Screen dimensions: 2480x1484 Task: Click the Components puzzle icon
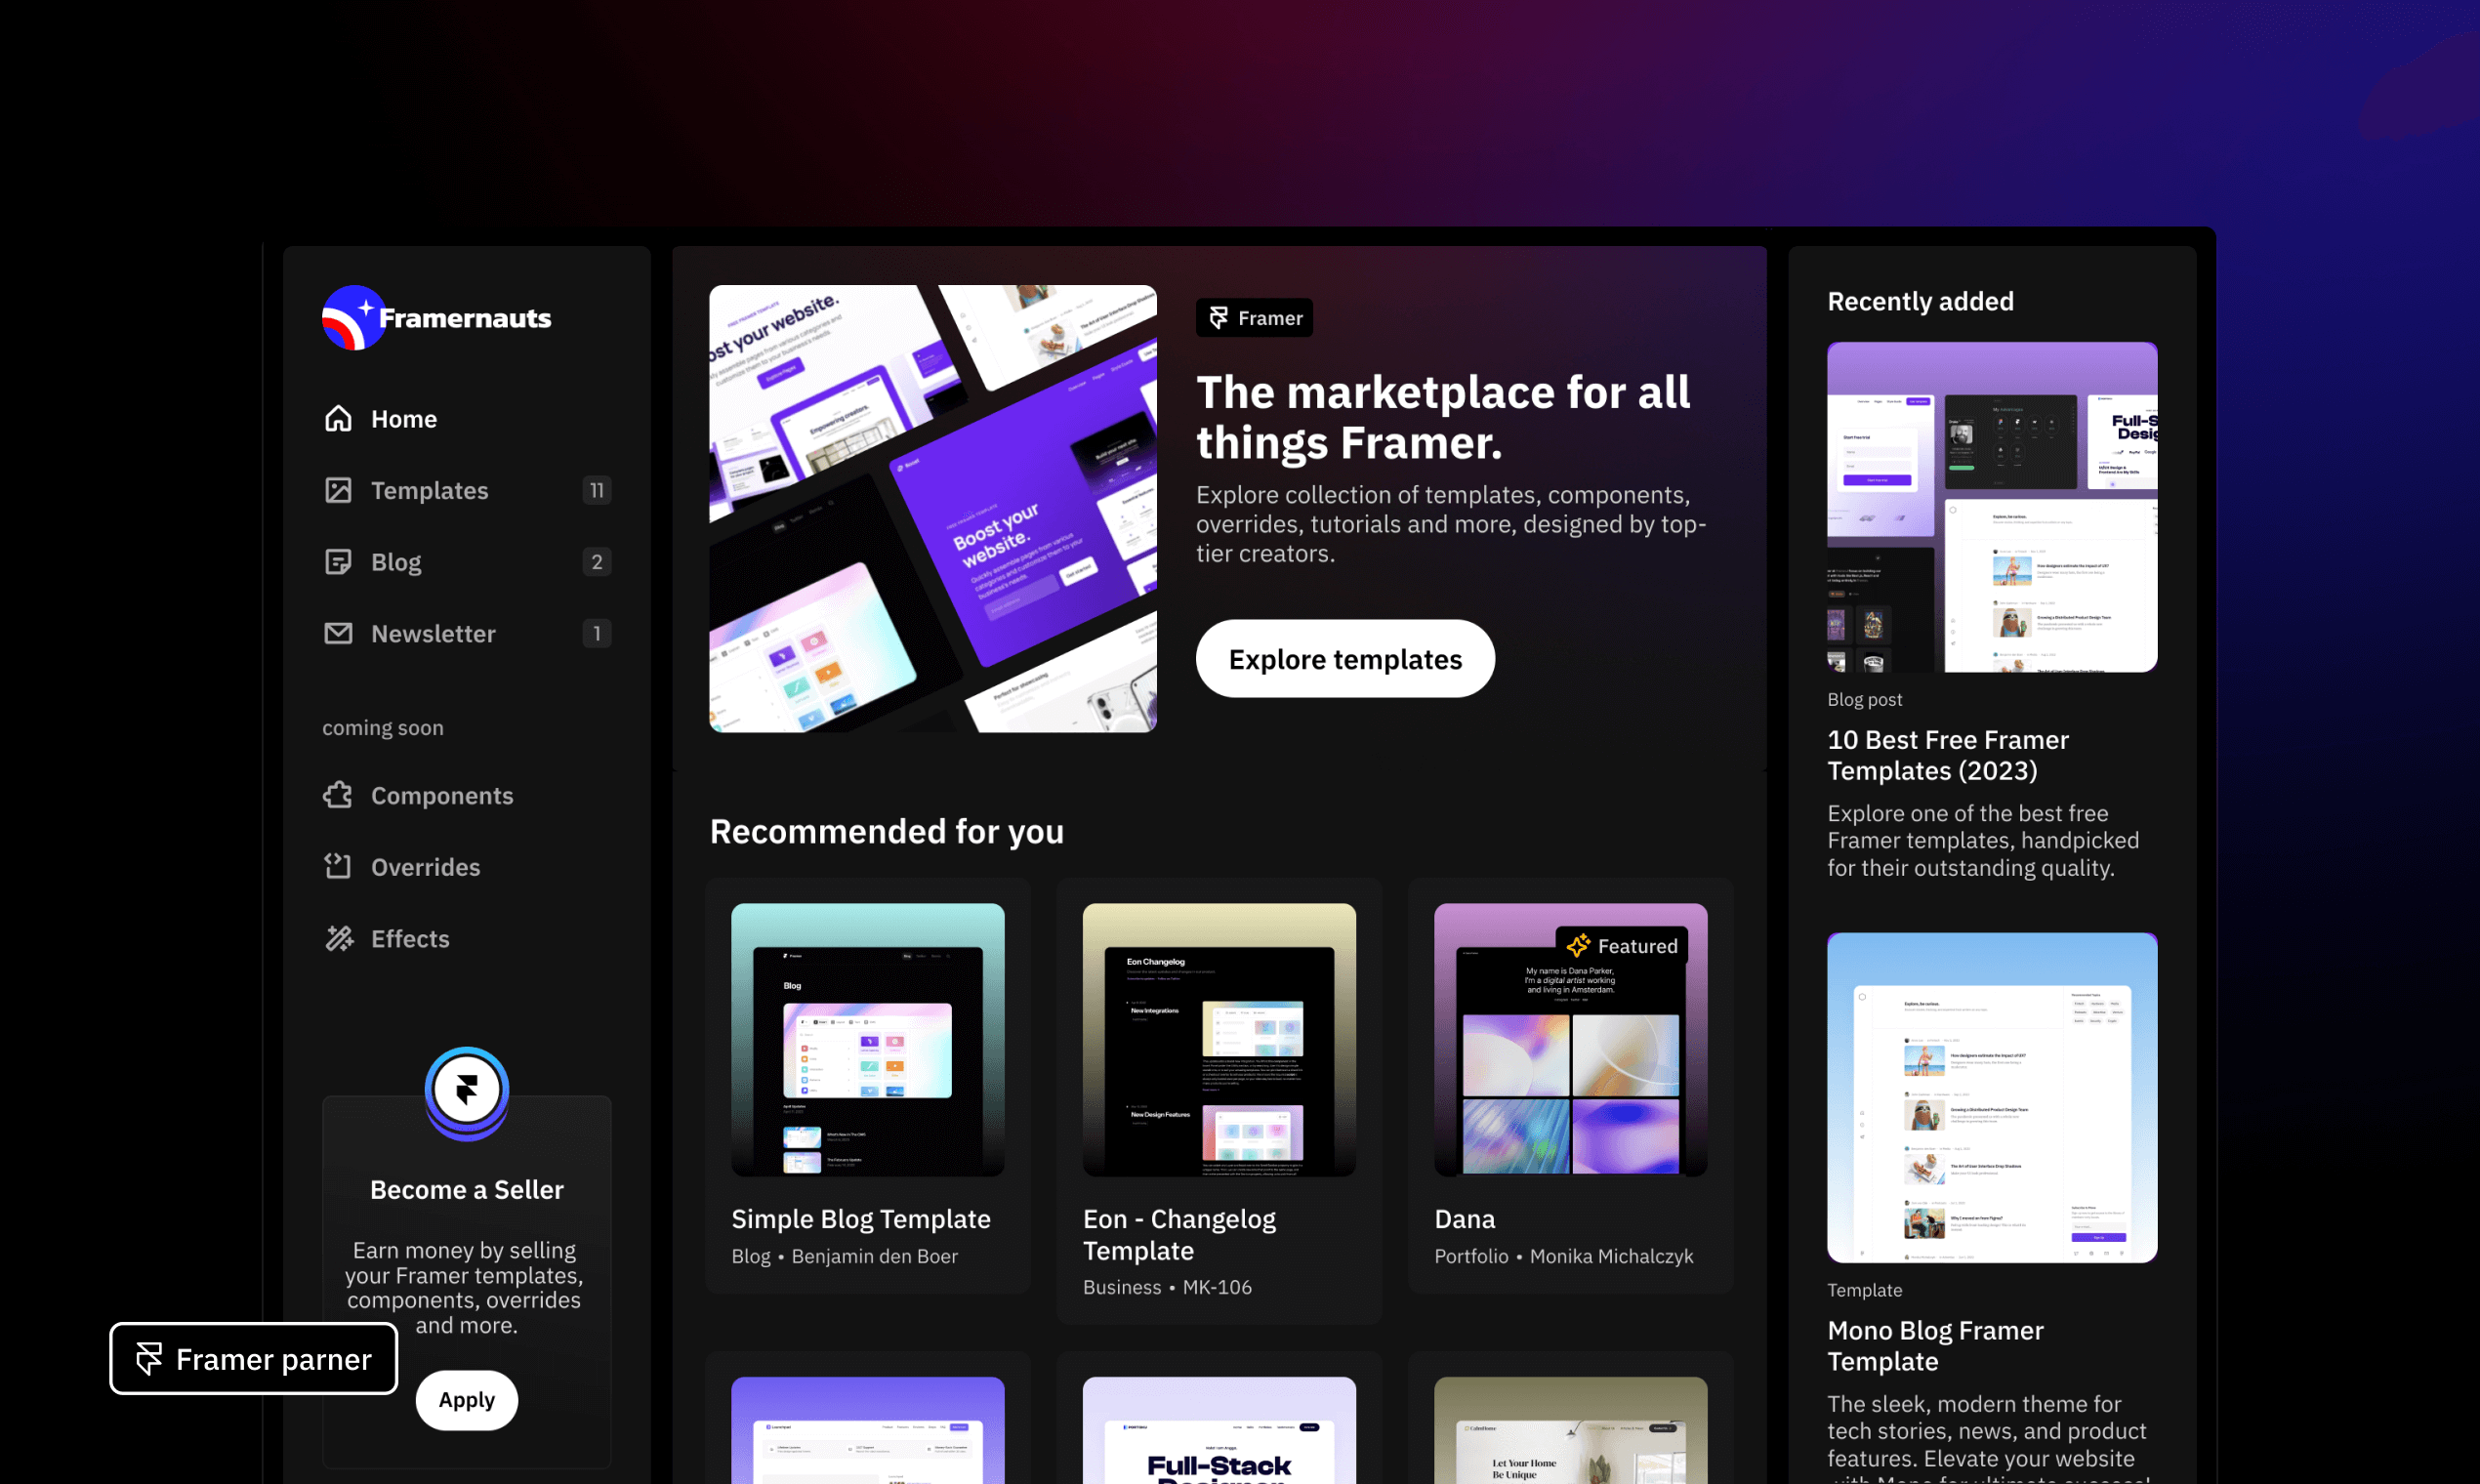tap(338, 795)
